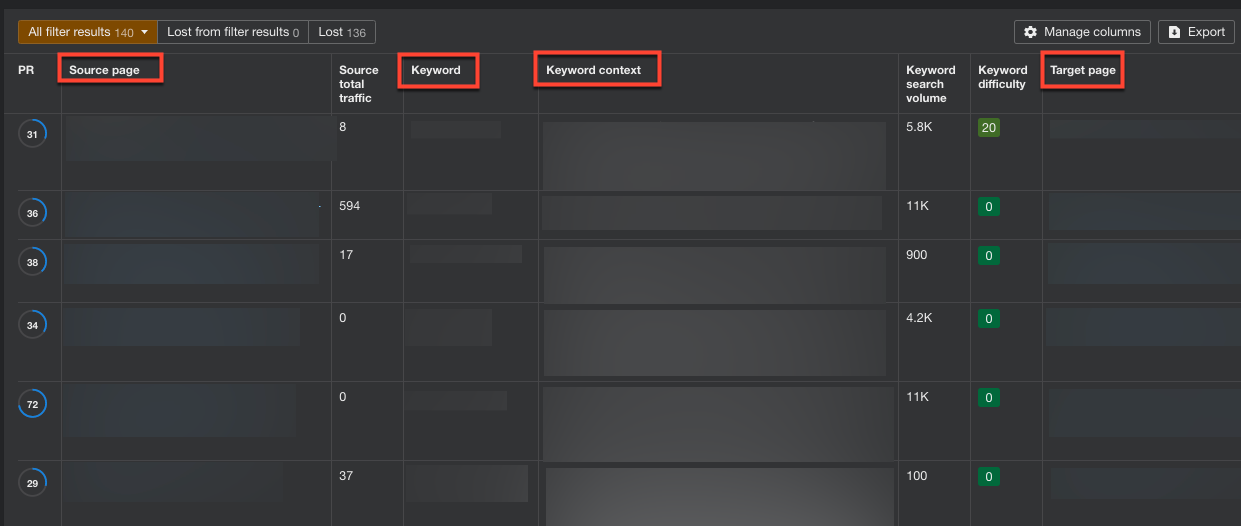Click the Manage columns gear icon
Viewport: 1241px width, 526px height.
pyautogui.click(x=1031, y=32)
